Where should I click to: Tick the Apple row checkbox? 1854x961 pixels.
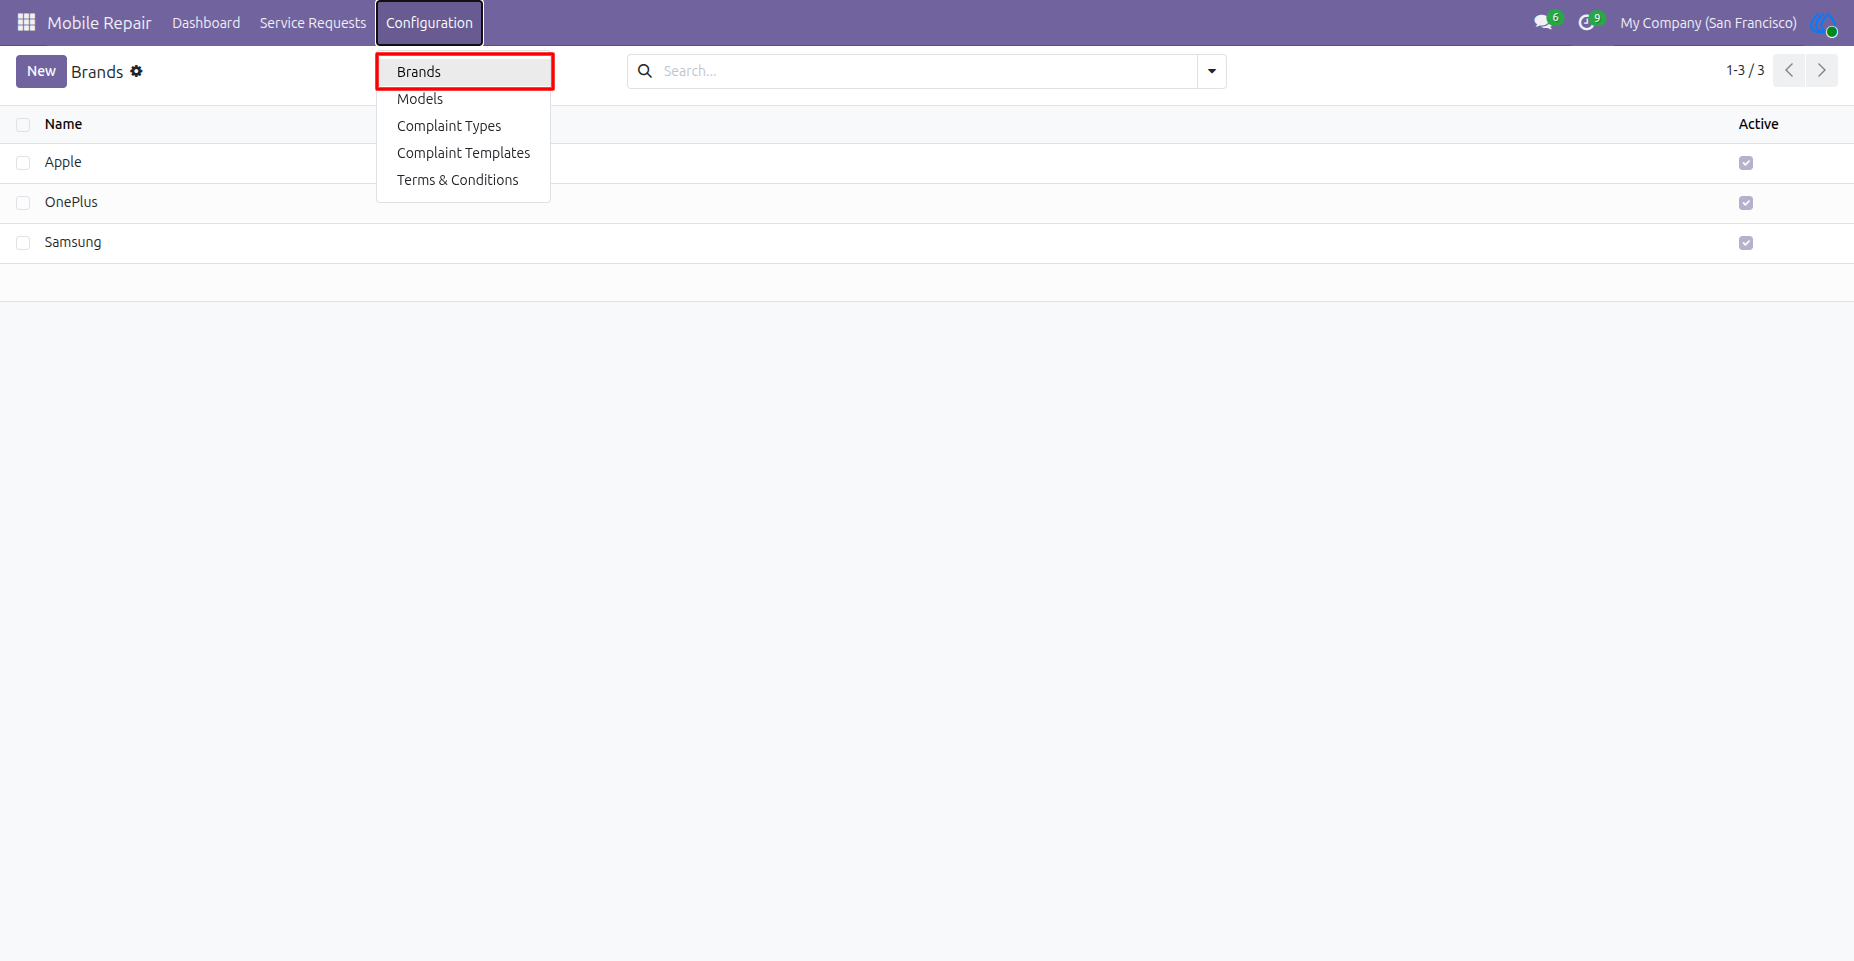(23, 163)
